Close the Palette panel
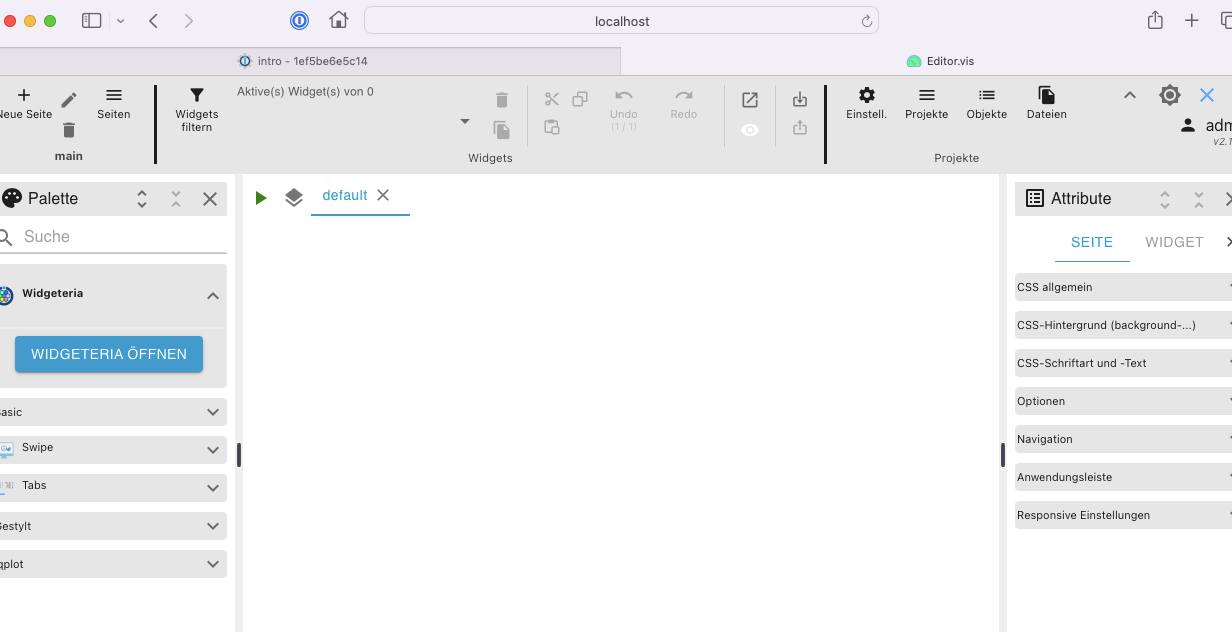The image size is (1232, 632). (210, 199)
